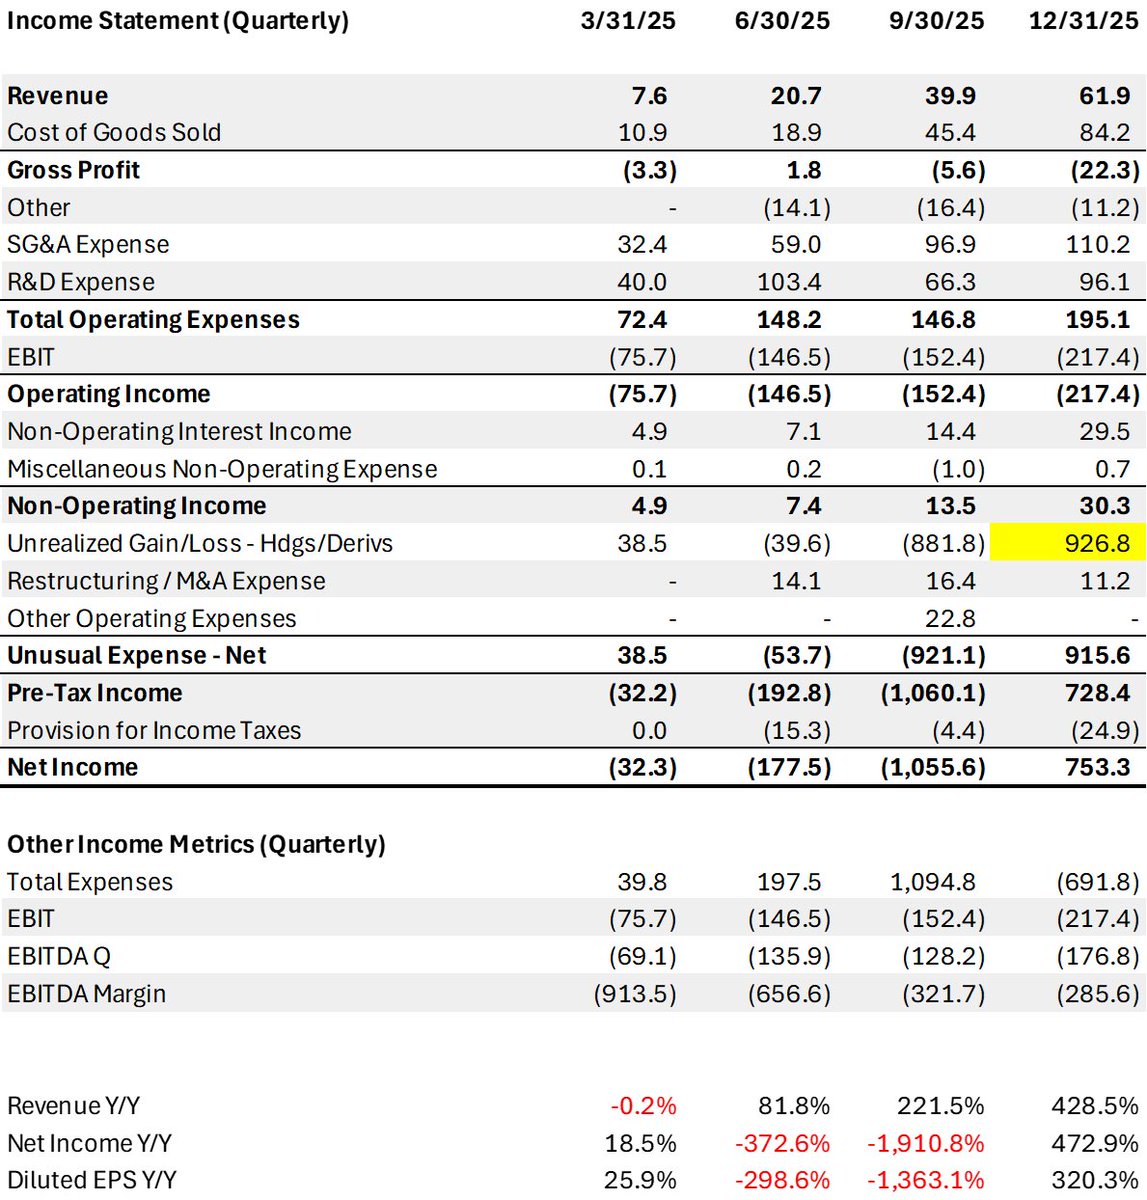Click 'Provision for Income Taxes' label
Image resolution: width=1147 pixels, height=1200 pixels.
click(x=154, y=731)
